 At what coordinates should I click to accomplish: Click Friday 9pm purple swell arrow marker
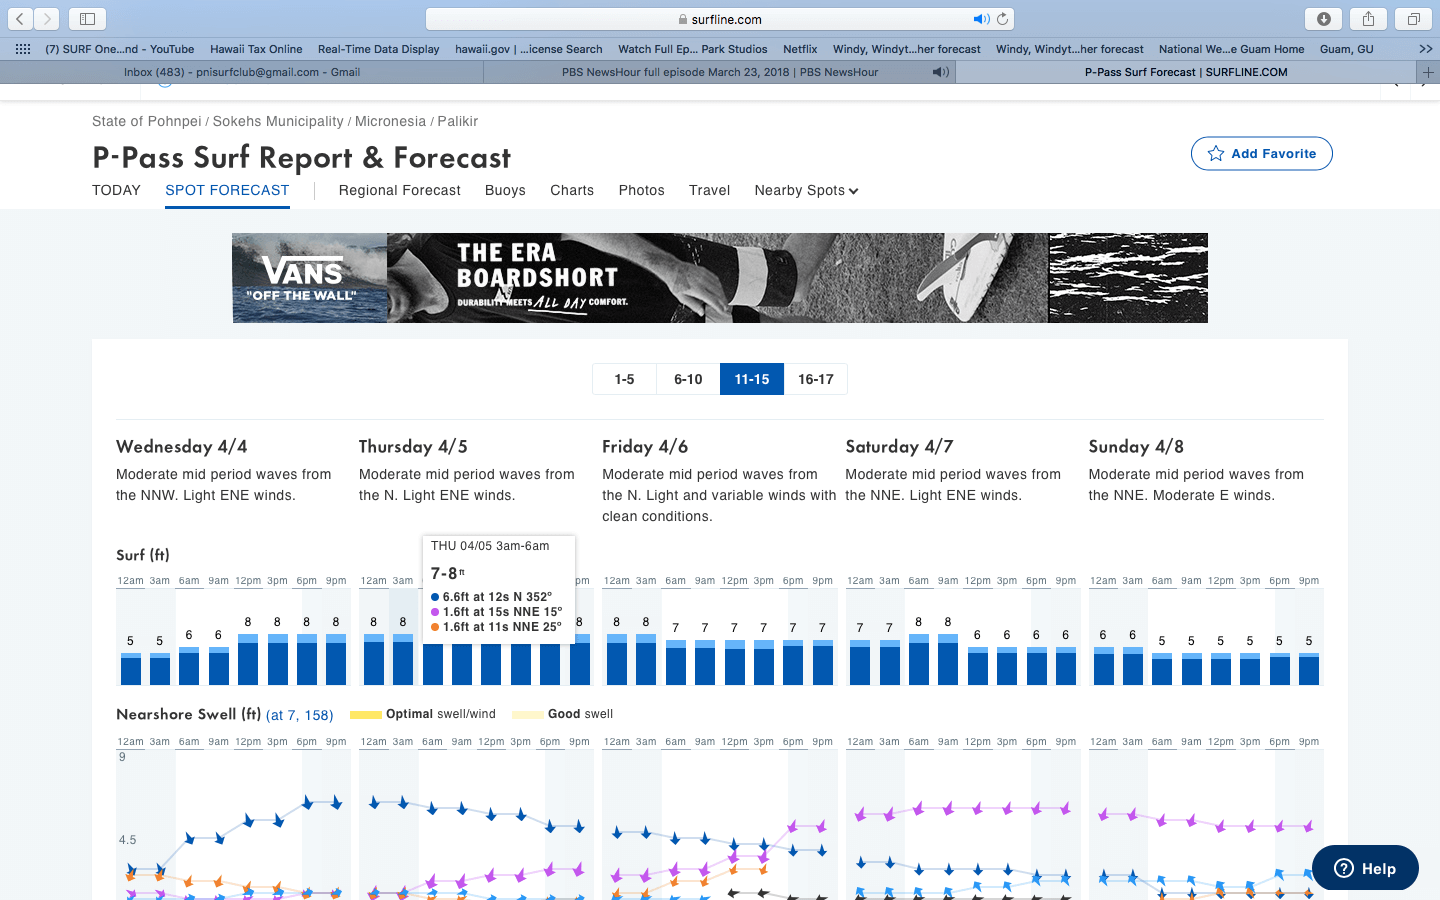(822, 826)
